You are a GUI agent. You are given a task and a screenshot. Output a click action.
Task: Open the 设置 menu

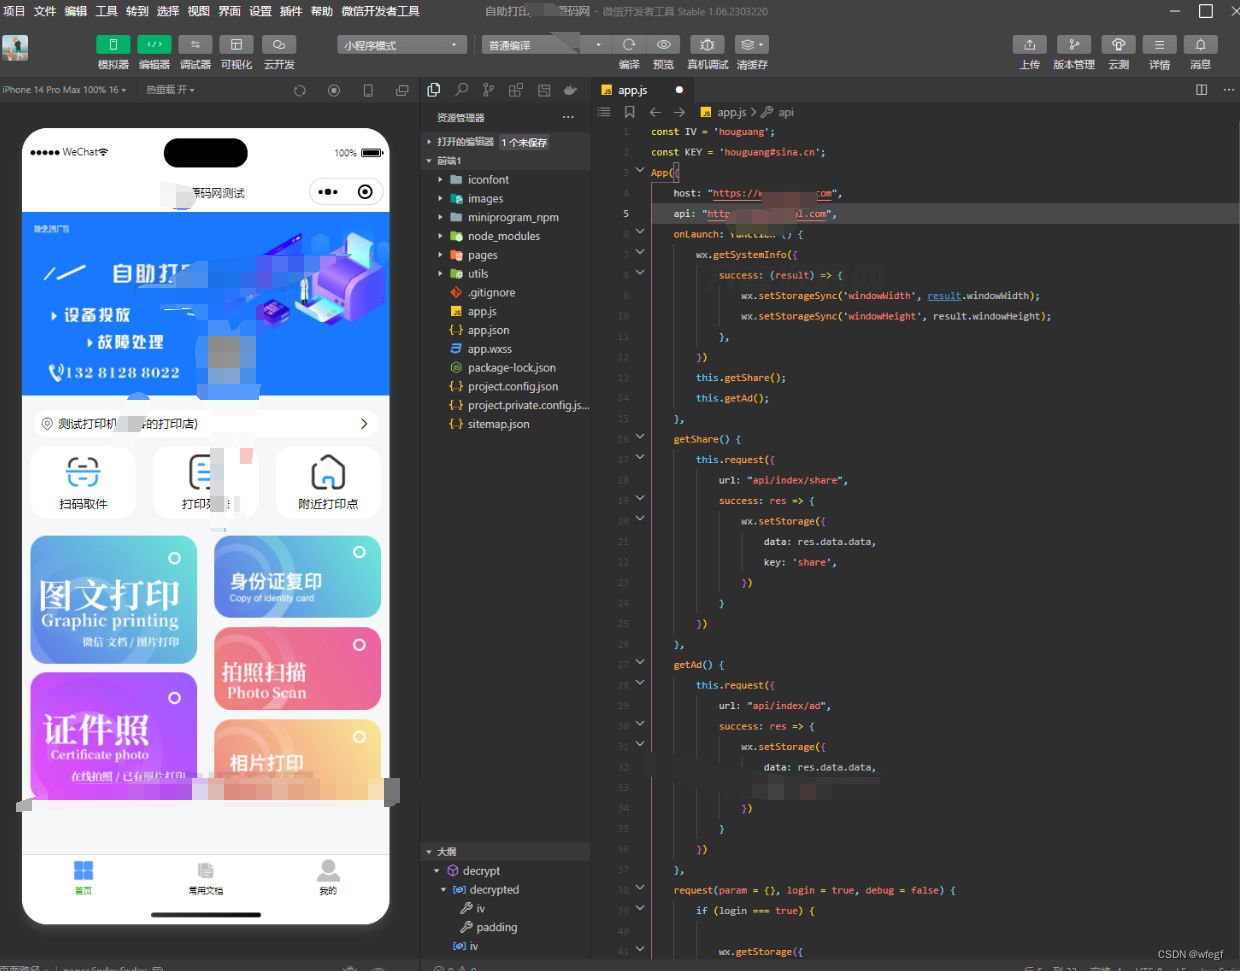click(260, 11)
